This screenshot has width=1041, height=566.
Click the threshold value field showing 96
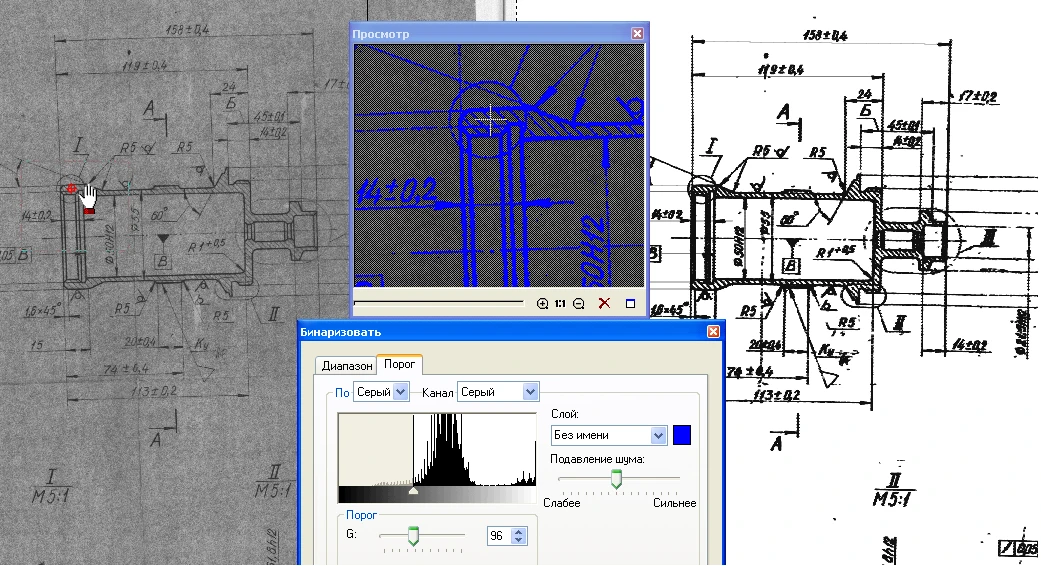tap(498, 537)
